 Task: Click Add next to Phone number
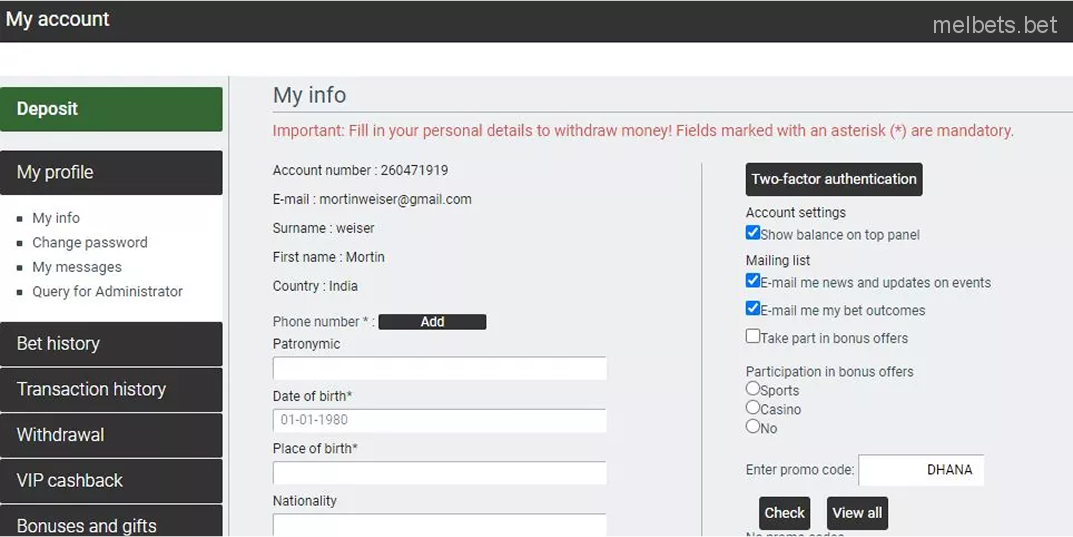pyautogui.click(x=432, y=322)
